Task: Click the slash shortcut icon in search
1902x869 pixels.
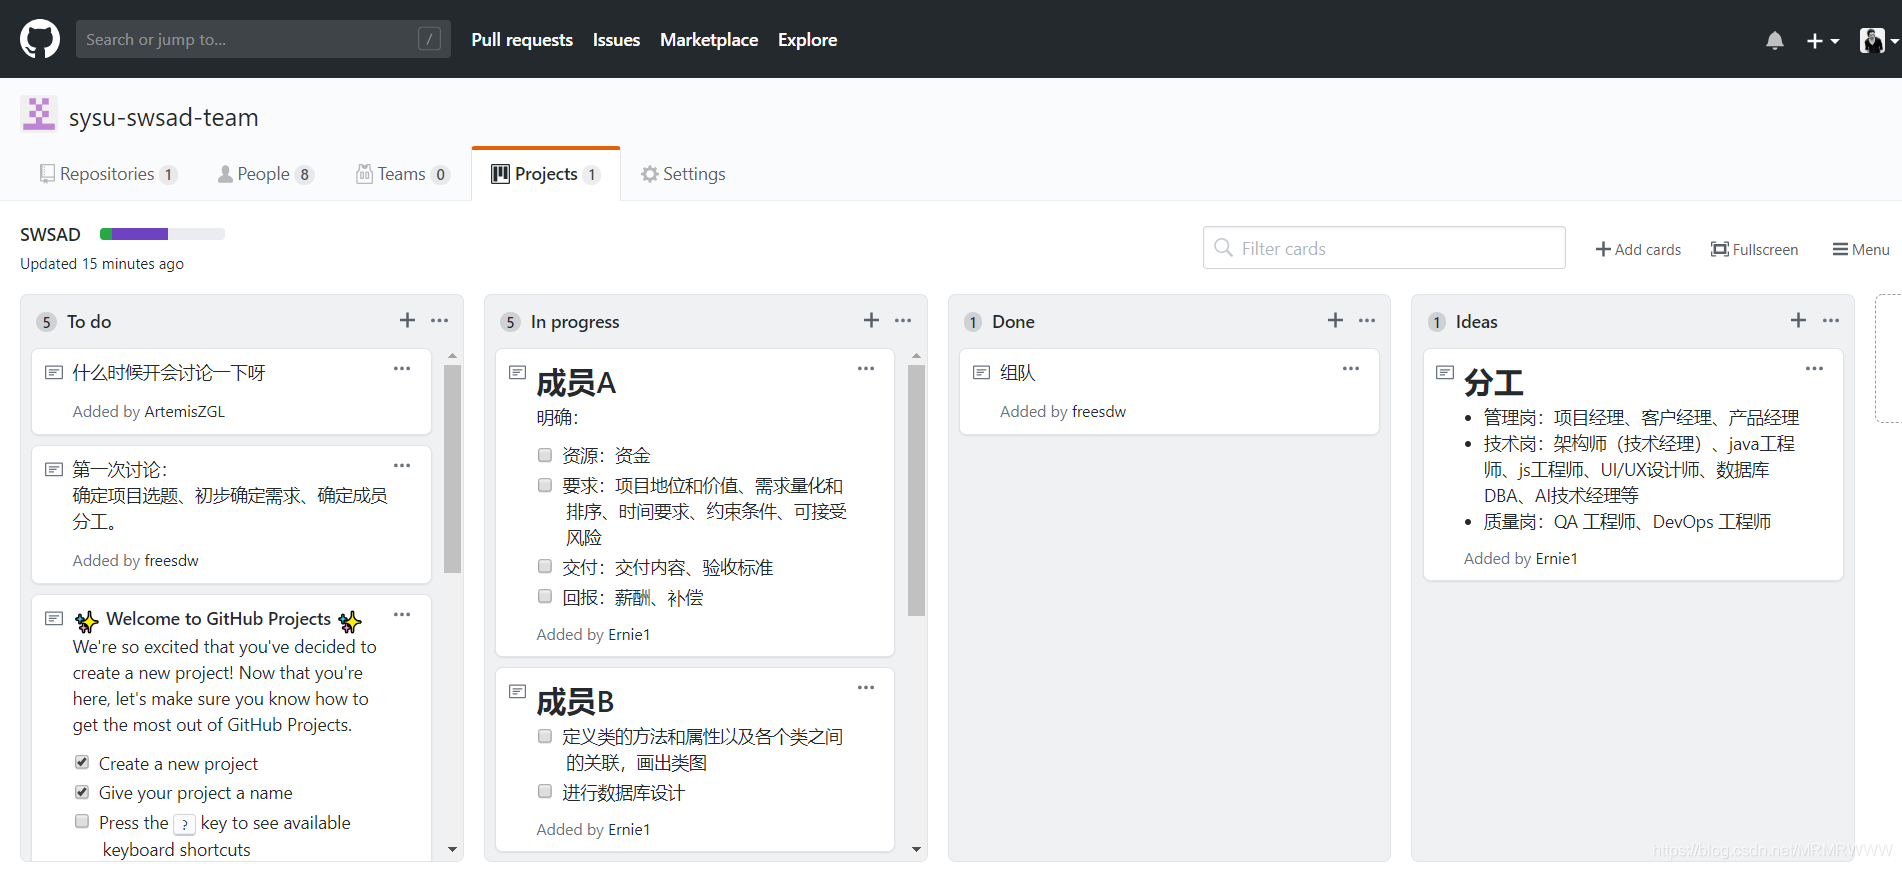Action: pyautogui.click(x=429, y=39)
